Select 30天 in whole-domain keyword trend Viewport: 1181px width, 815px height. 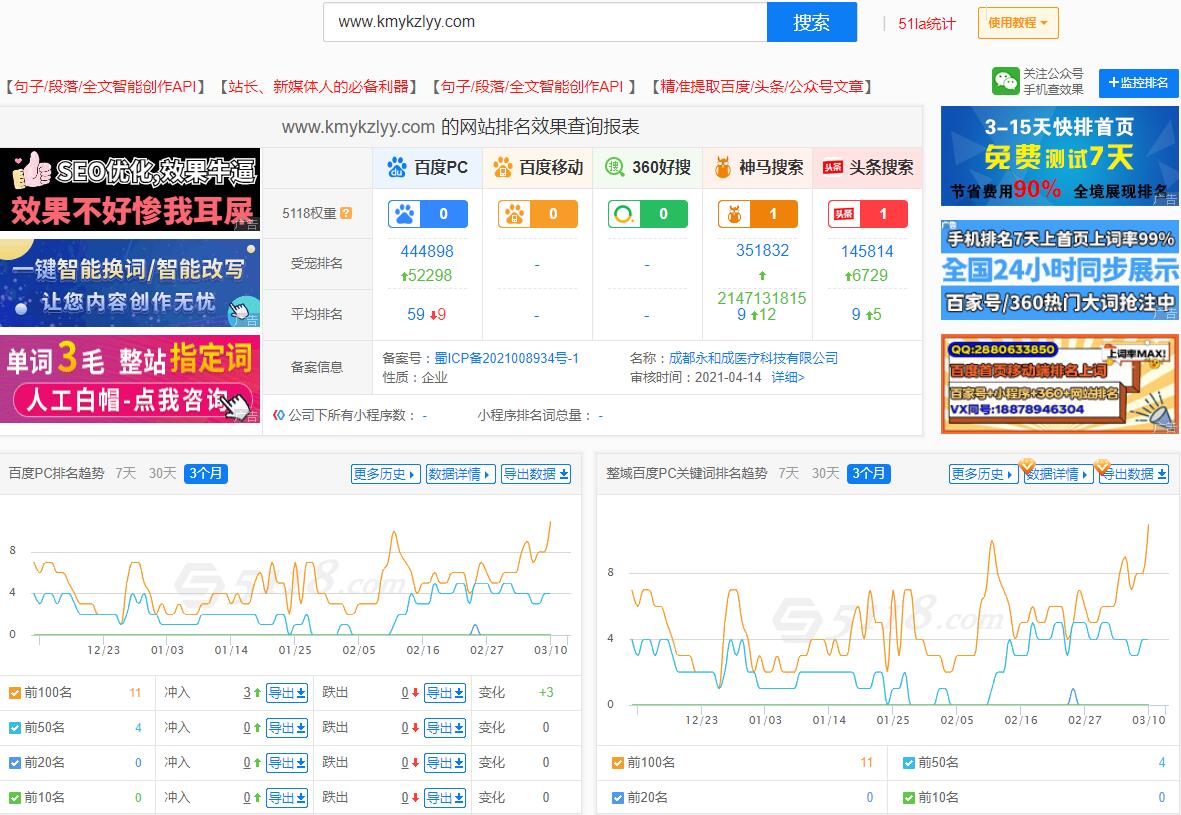click(x=825, y=473)
